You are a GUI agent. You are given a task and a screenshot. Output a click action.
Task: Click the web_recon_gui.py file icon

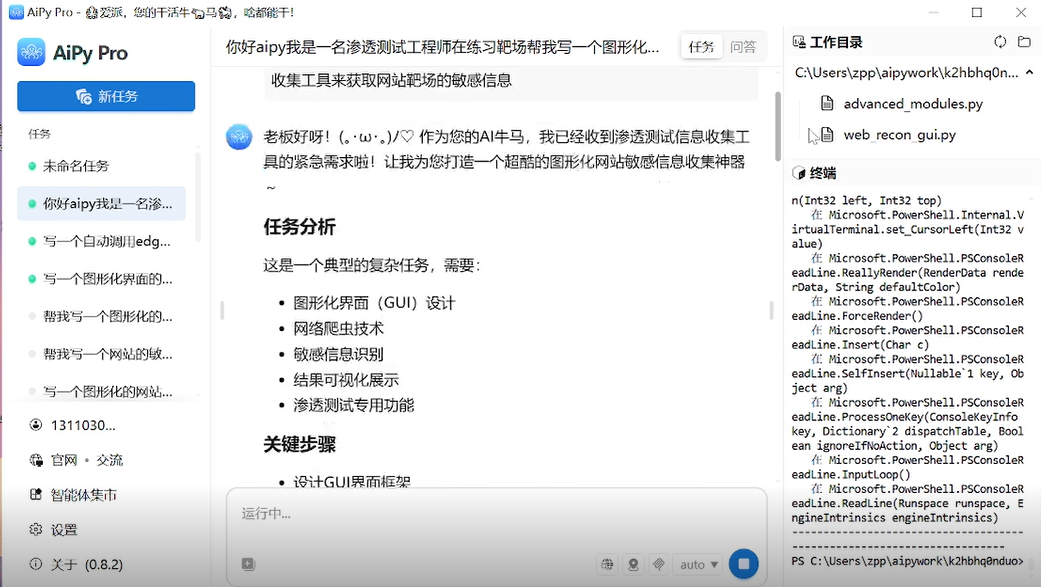pyautogui.click(x=827, y=135)
